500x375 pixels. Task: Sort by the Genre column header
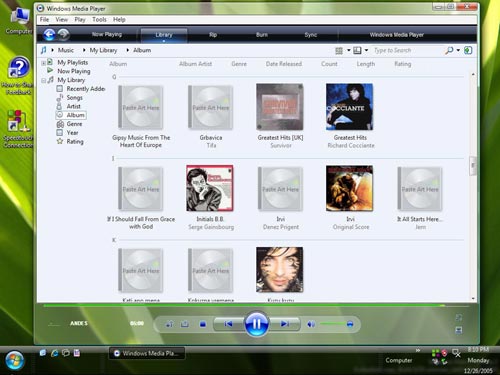(239, 64)
